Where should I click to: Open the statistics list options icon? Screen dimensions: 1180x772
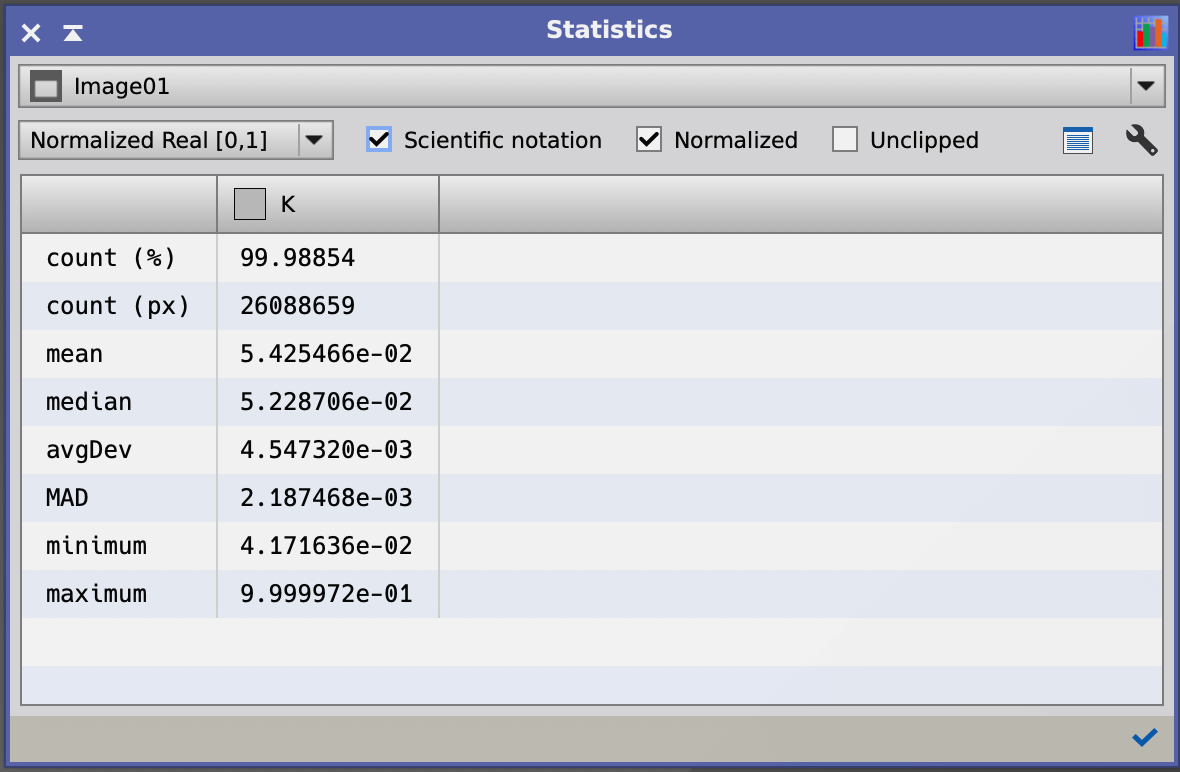point(1077,140)
